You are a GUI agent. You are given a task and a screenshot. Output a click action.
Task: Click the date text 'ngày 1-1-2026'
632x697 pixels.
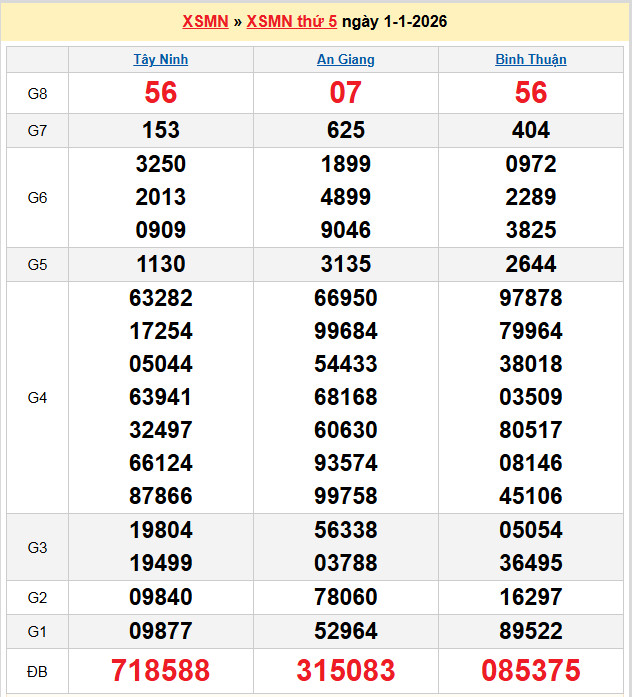pos(394,22)
